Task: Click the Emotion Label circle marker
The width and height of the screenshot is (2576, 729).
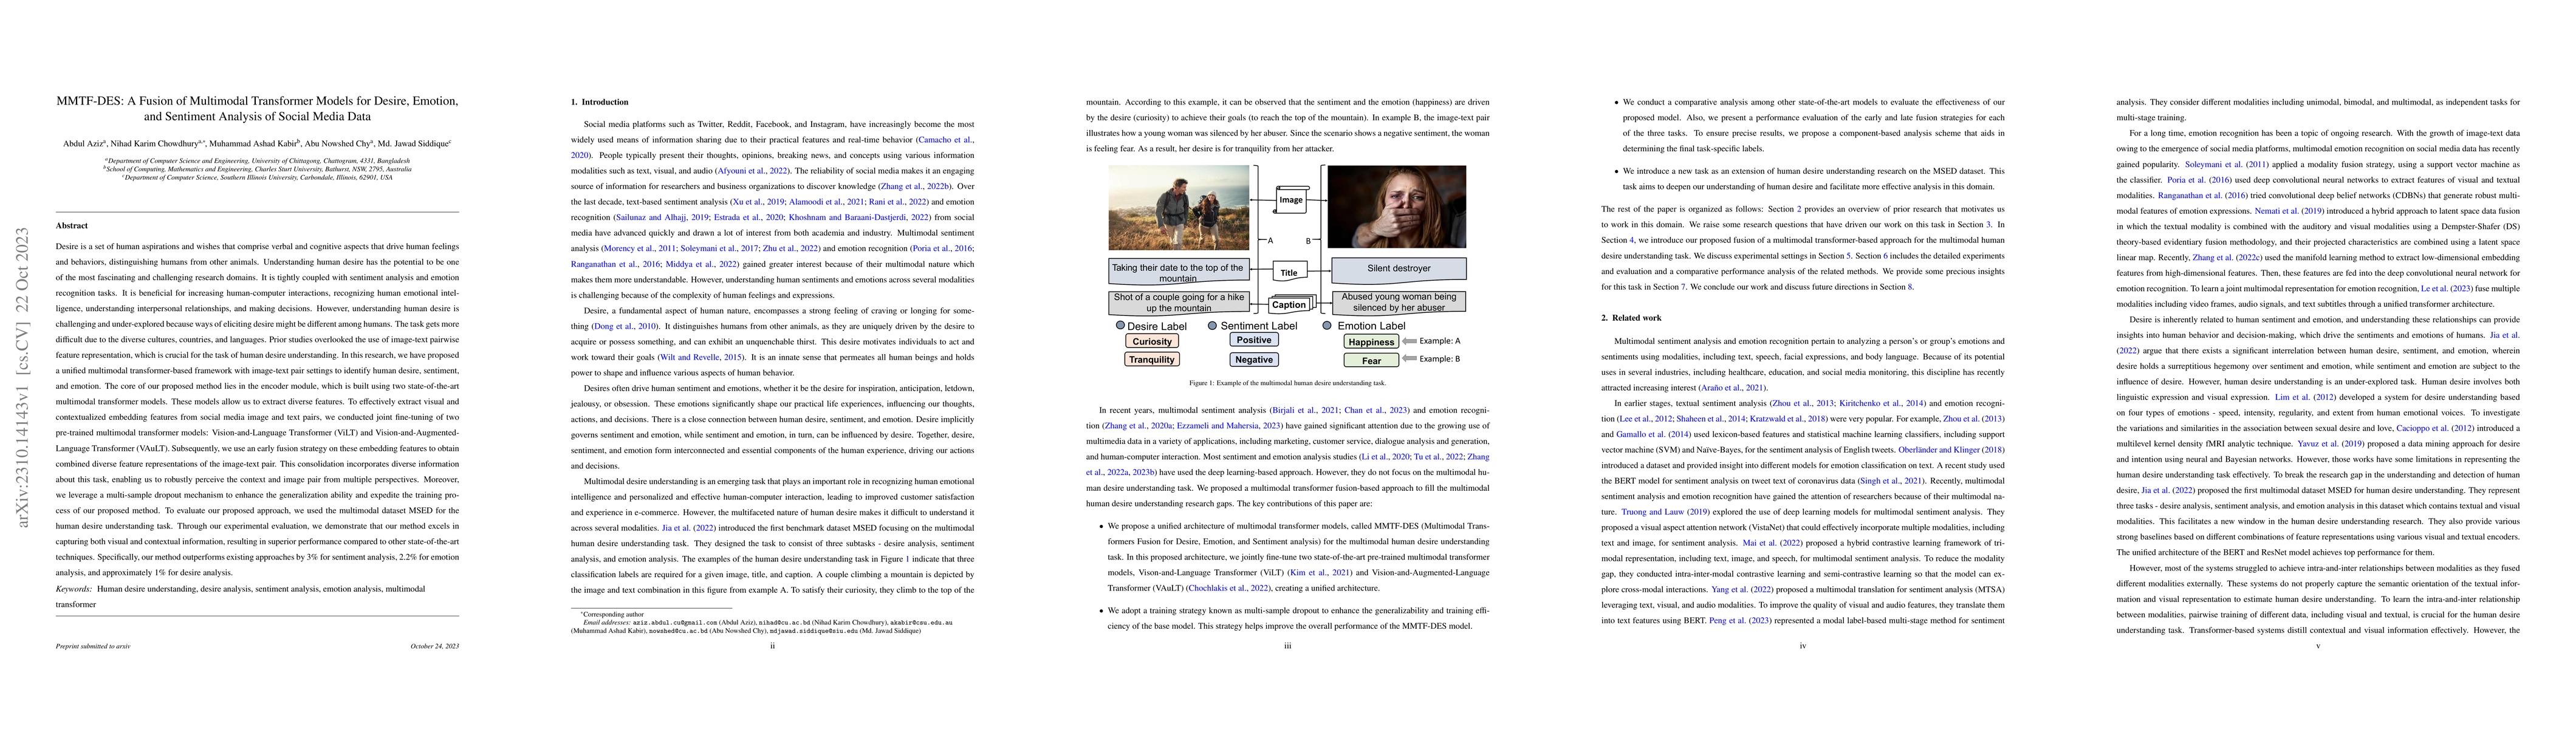Action: (1327, 326)
